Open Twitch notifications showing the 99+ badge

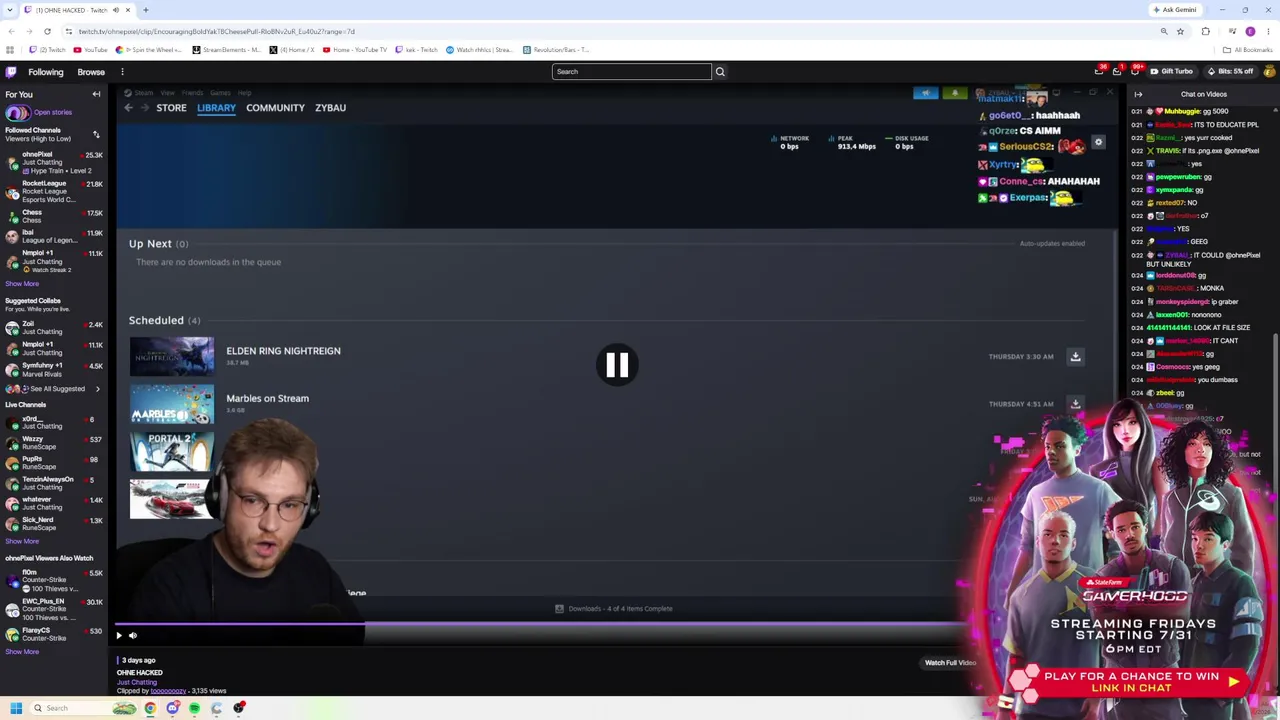coord(1135,71)
